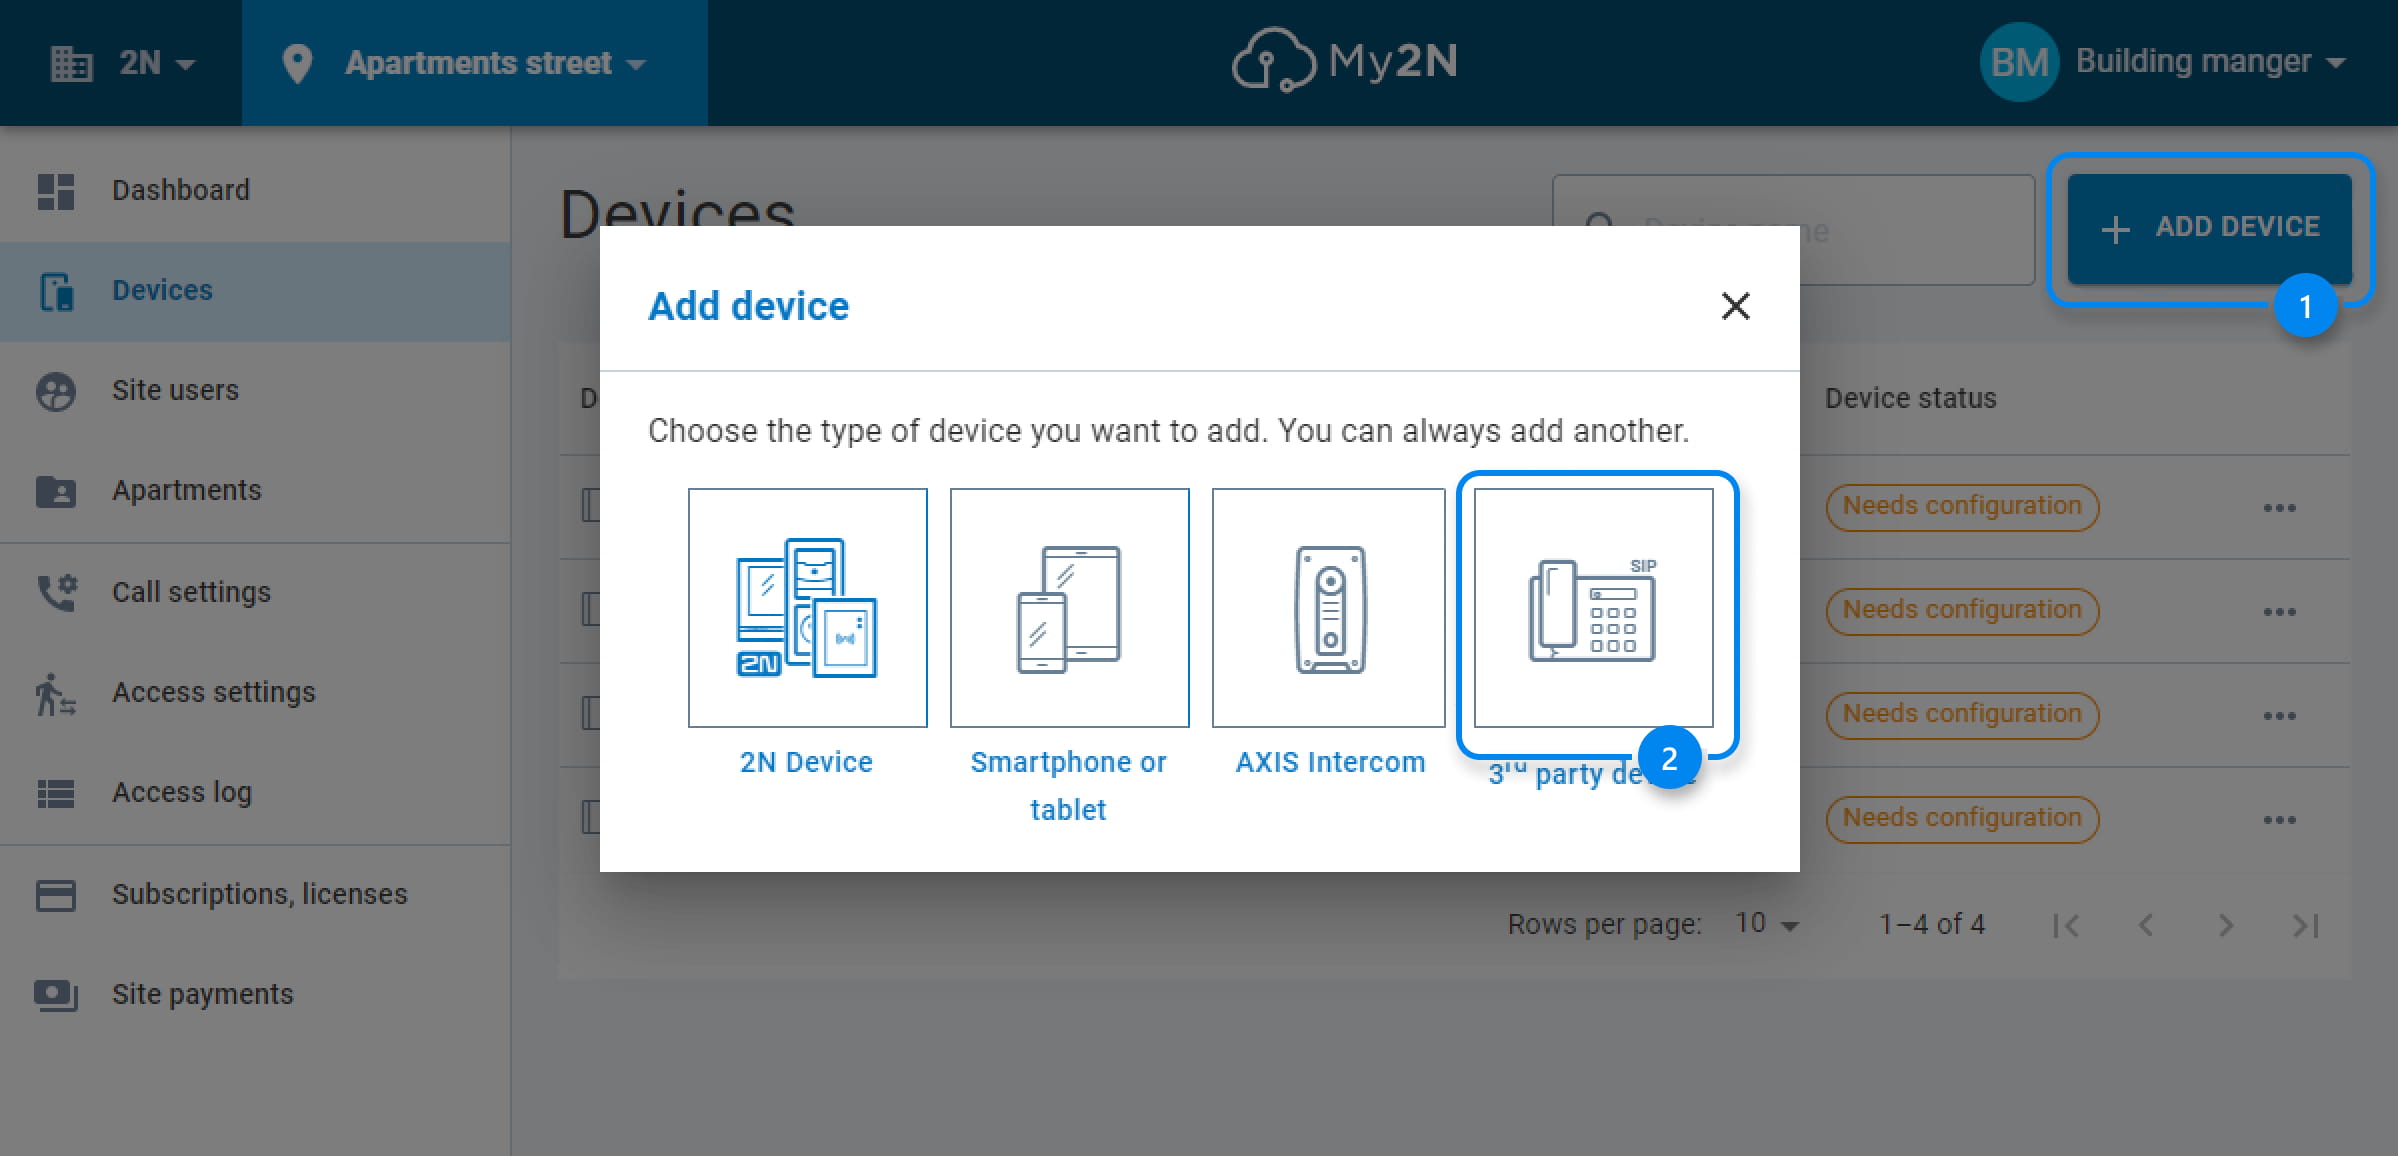Choose the Smartphone or tablet tile

click(1070, 608)
